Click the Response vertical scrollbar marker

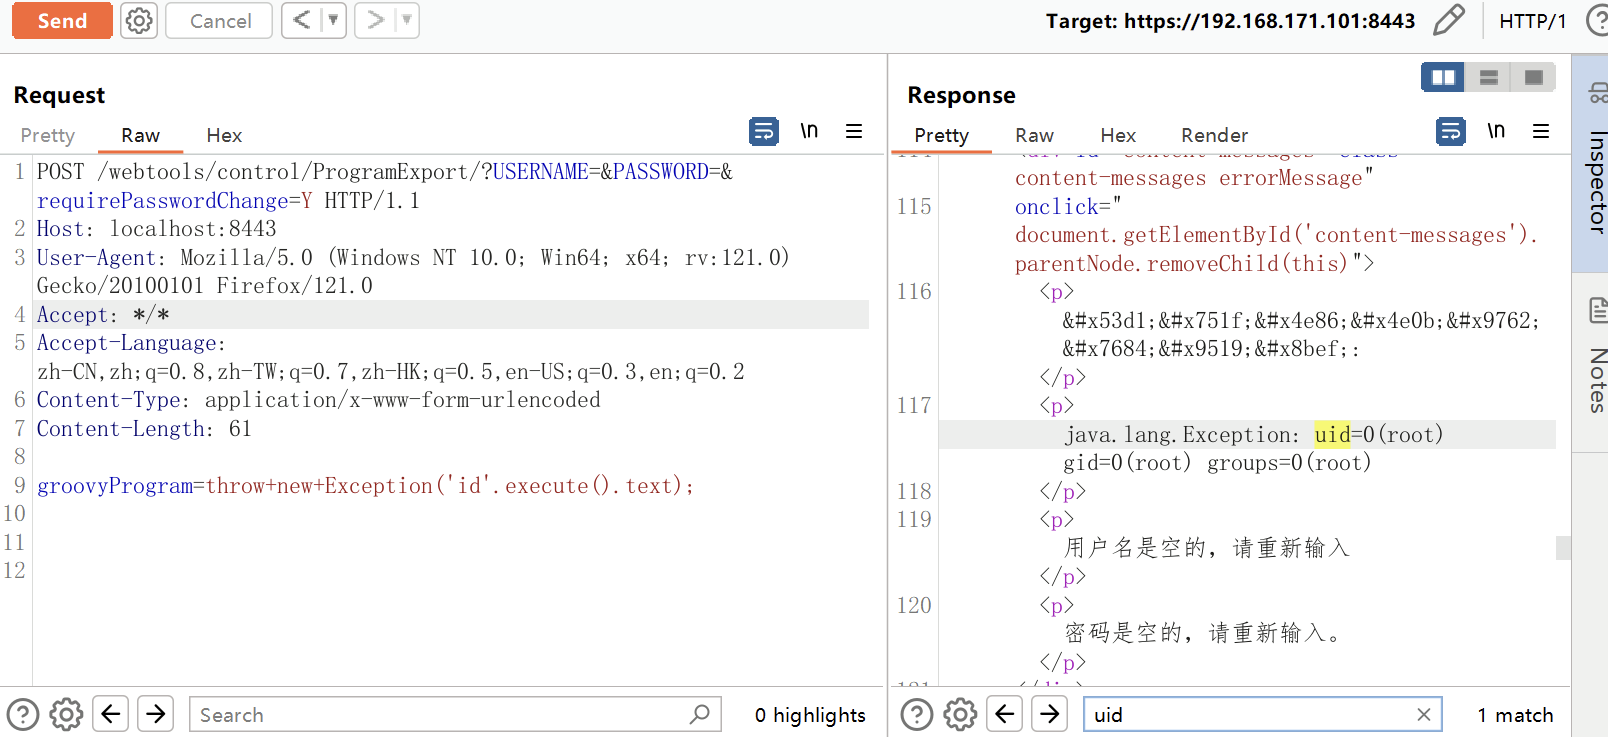click(x=1563, y=548)
